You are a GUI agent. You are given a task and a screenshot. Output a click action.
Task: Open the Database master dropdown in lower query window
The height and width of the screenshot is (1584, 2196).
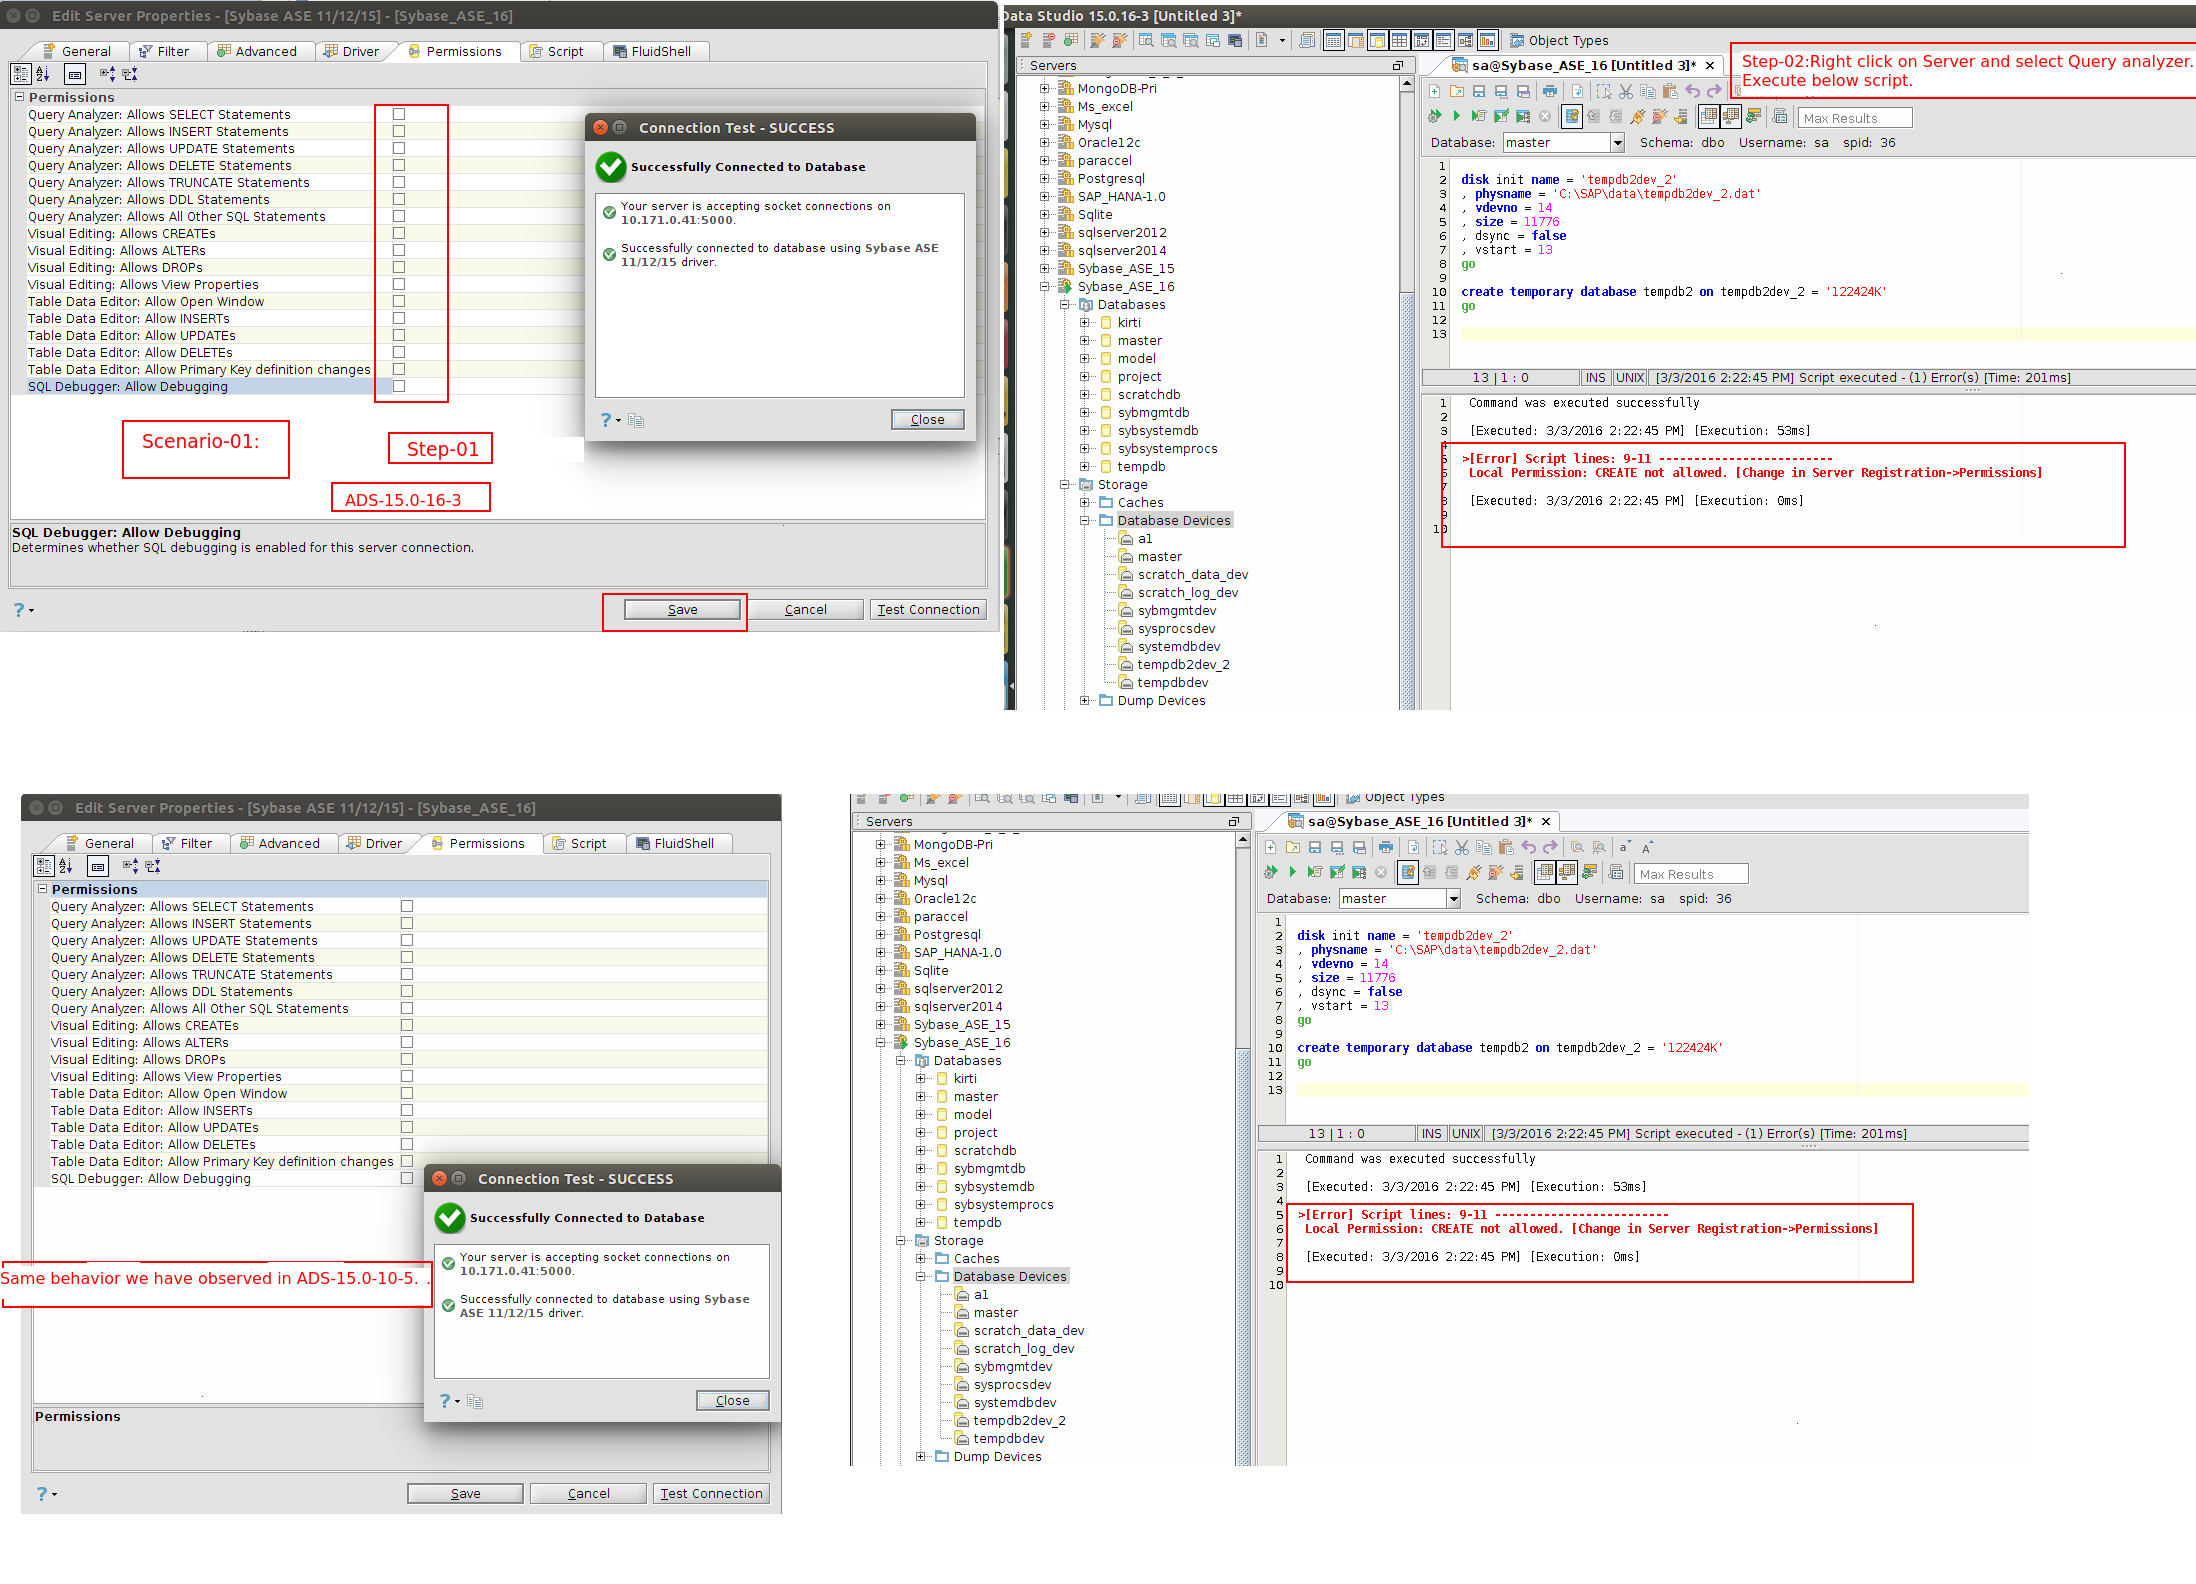coord(1453,899)
